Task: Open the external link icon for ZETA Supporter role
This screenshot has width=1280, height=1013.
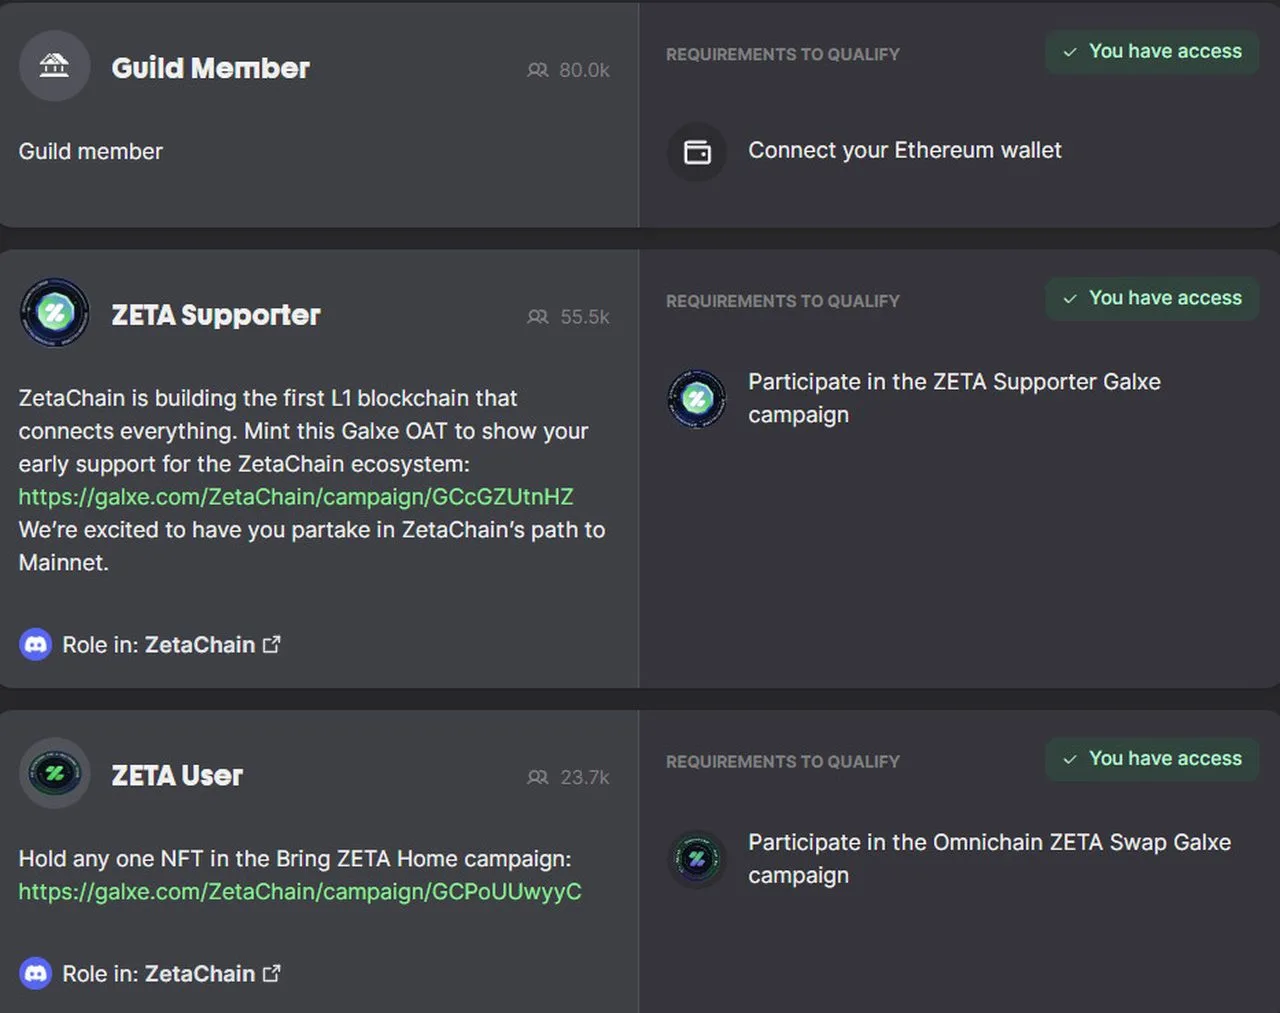Action: [271, 645]
